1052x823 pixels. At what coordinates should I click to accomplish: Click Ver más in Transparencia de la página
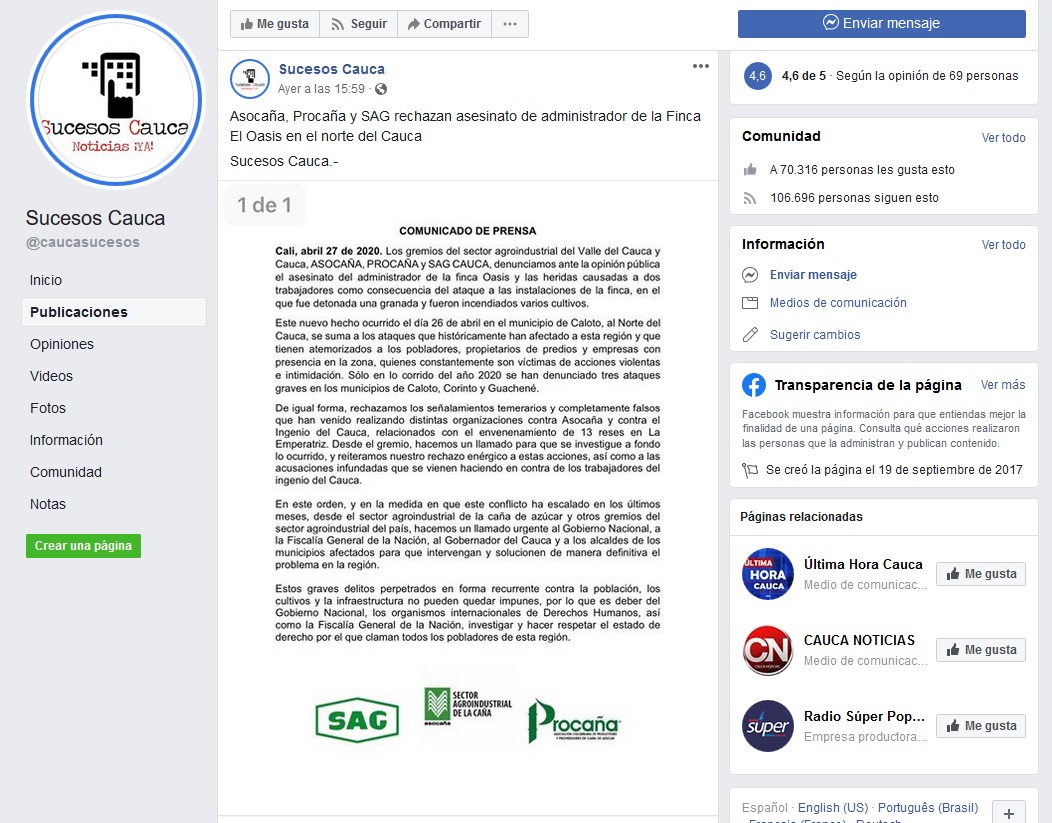[x=1002, y=385]
